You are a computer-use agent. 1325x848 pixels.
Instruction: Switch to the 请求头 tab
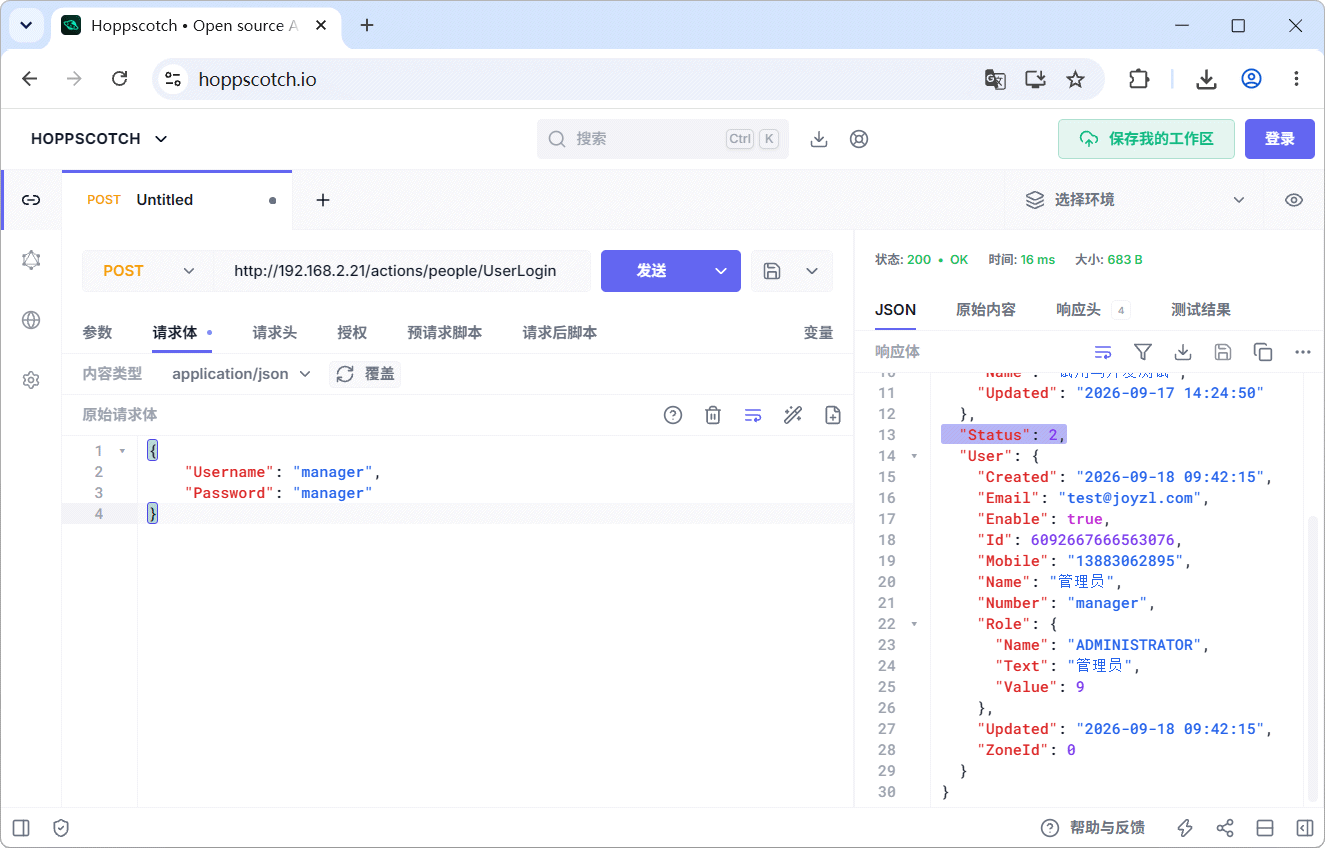pyautogui.click(x=274, y=333)
